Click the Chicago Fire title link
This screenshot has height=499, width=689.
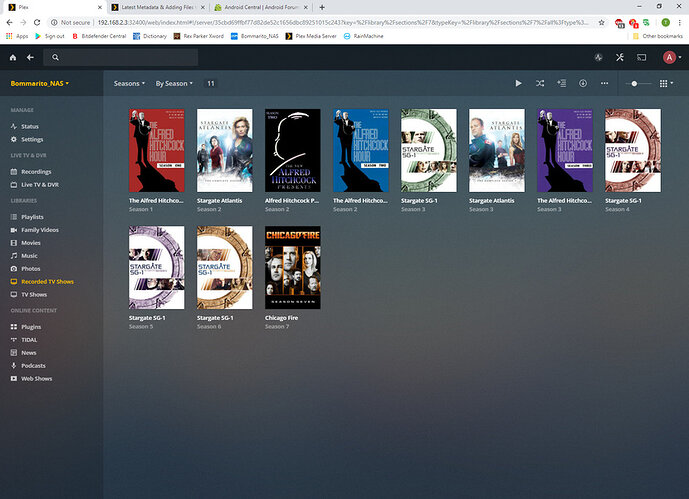pos(281,318)
